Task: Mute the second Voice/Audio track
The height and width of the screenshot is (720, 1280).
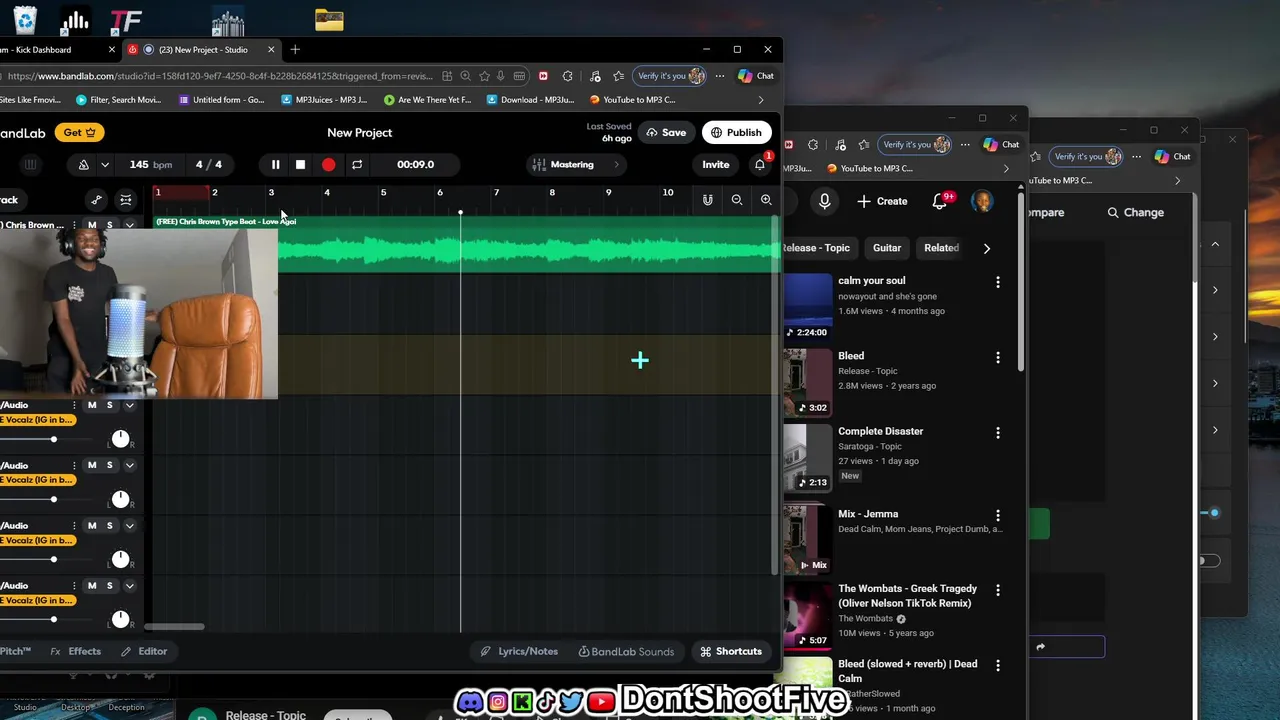Action: coord(92,405)
